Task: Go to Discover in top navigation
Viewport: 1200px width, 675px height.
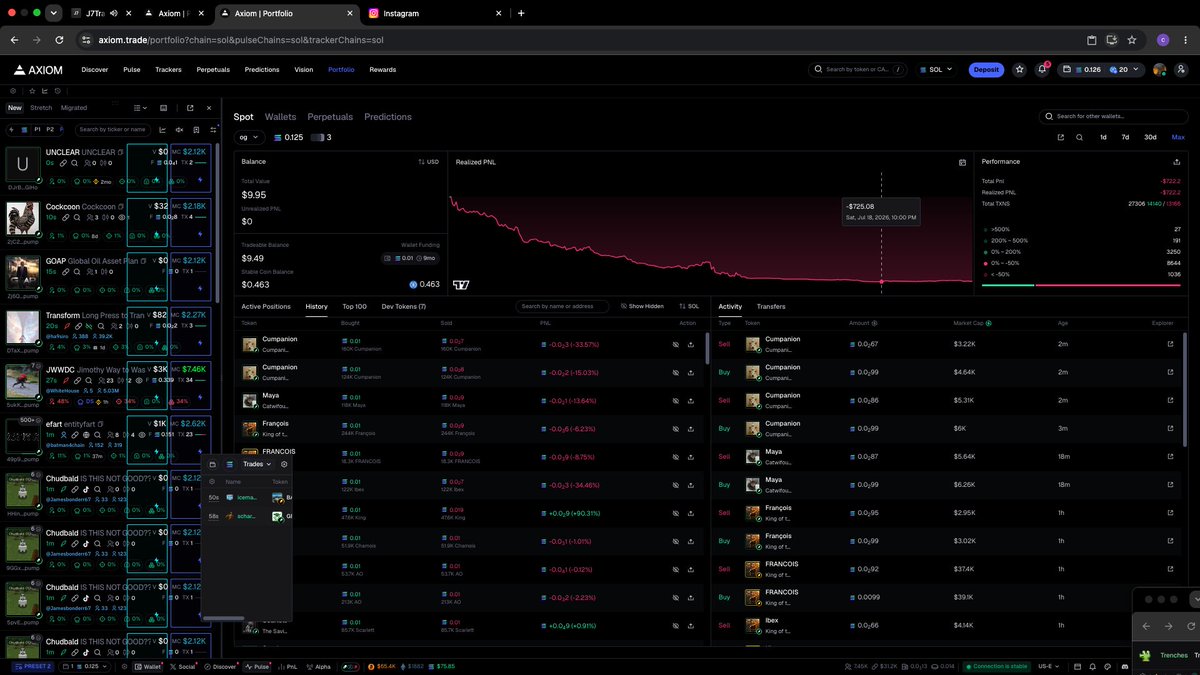Action: click(x=95, y=70)
